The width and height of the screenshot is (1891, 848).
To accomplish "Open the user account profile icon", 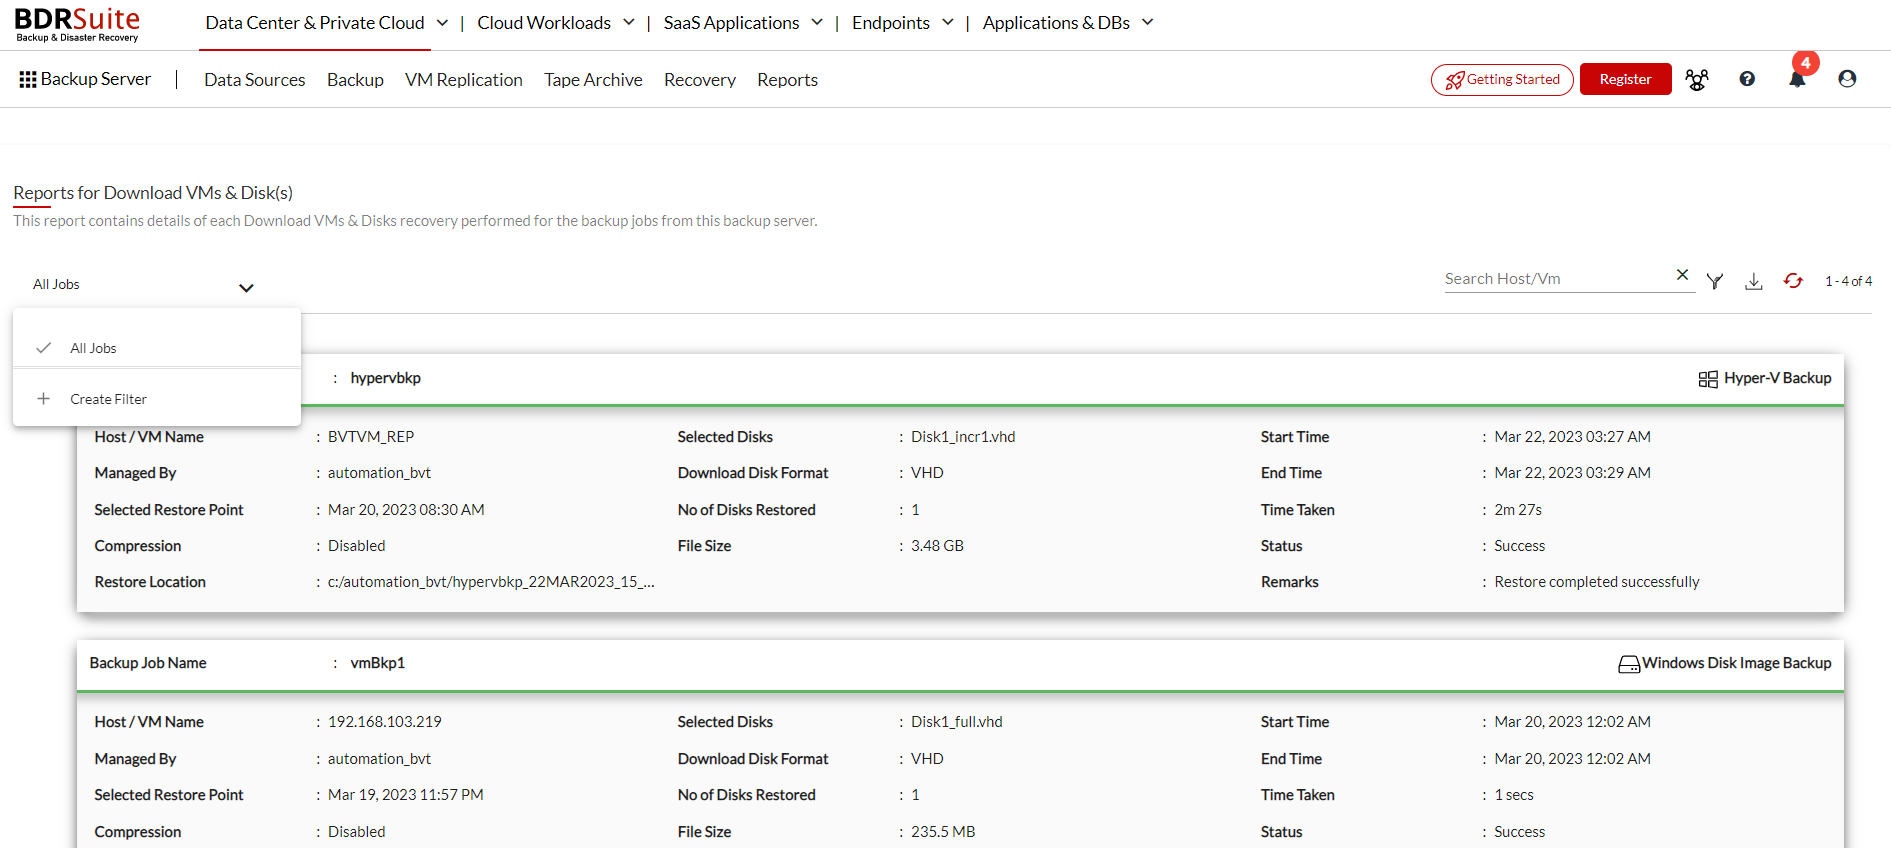I will coord(1847,79).
